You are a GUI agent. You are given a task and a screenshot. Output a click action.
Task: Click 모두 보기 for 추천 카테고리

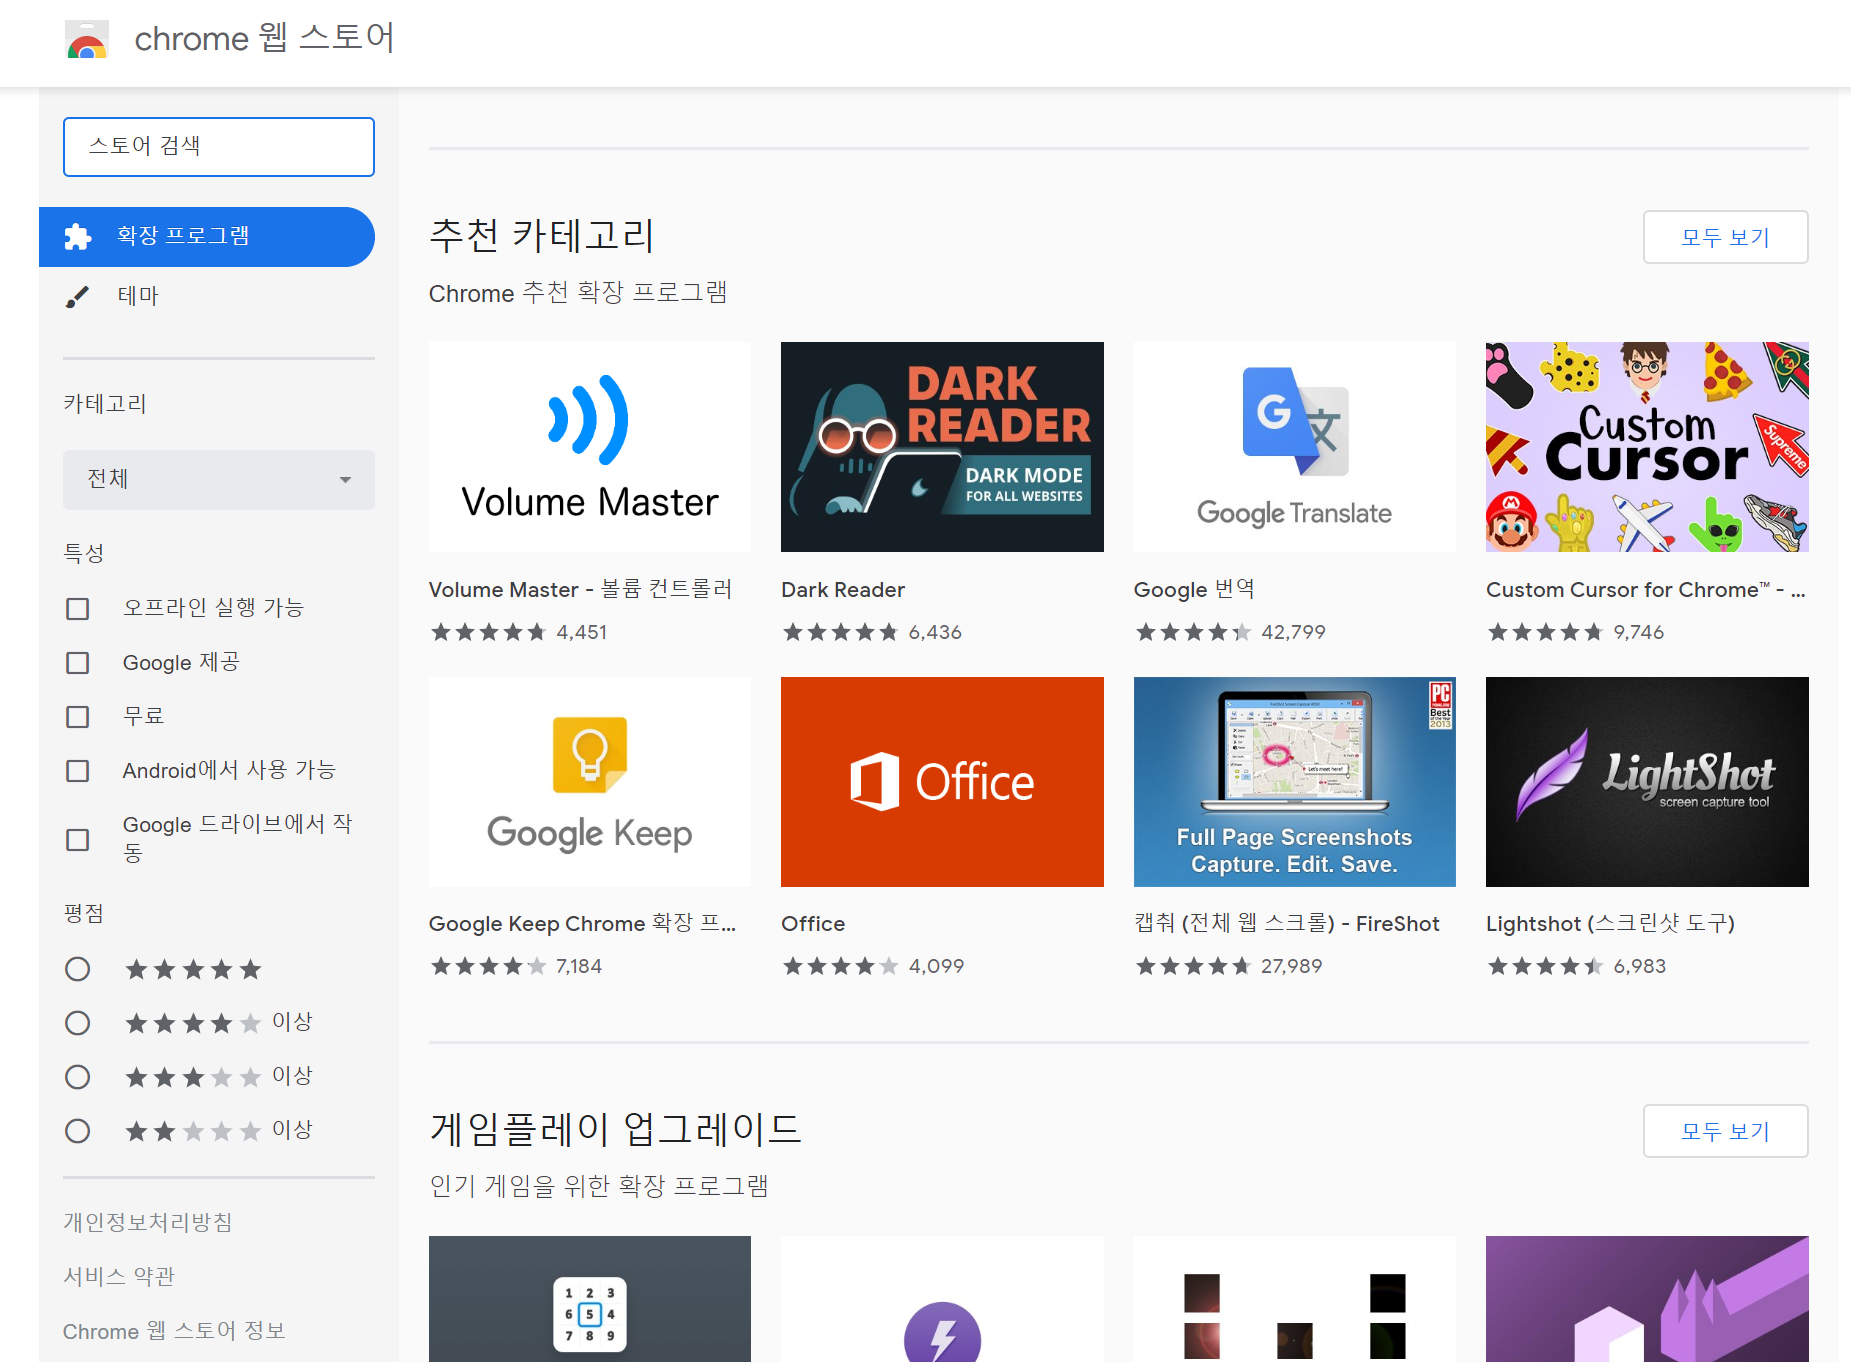1725,237
